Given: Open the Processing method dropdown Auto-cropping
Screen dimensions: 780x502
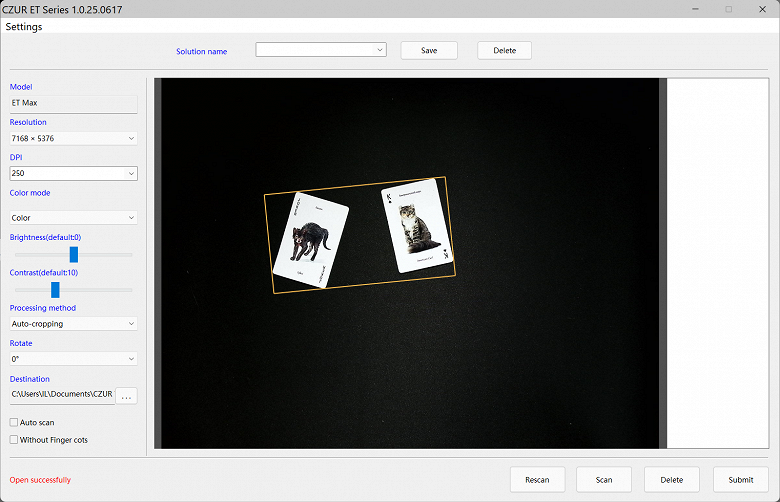Looking at the screenshot, I should point(73,324).
